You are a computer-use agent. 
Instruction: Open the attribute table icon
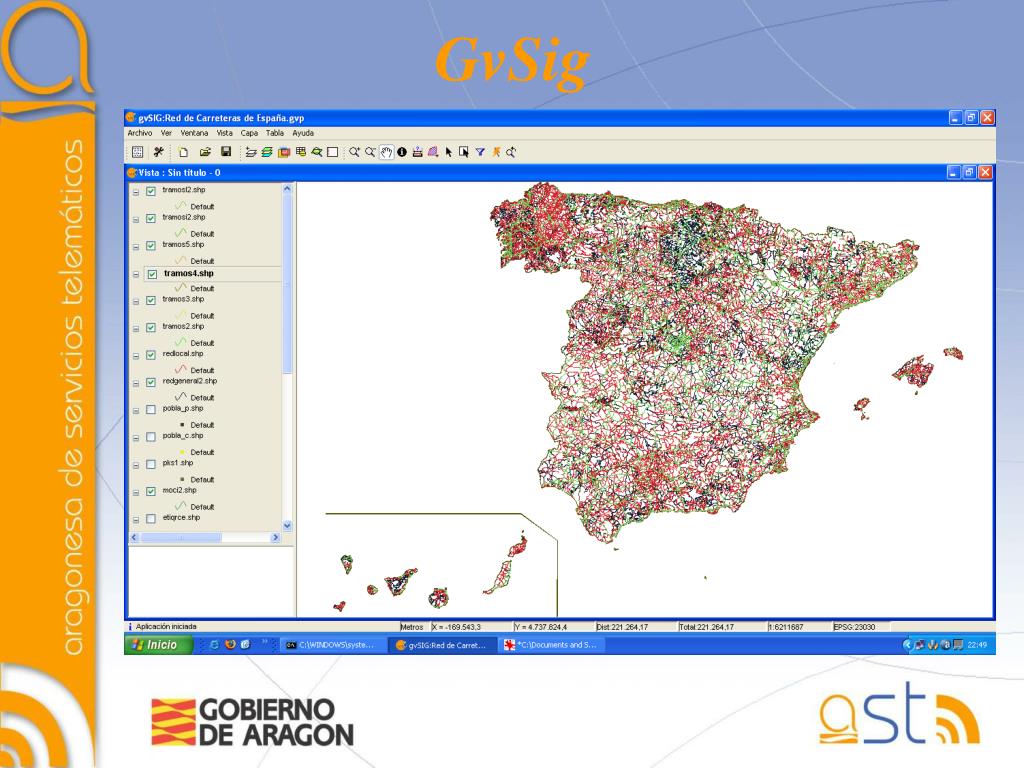(300, 152)
